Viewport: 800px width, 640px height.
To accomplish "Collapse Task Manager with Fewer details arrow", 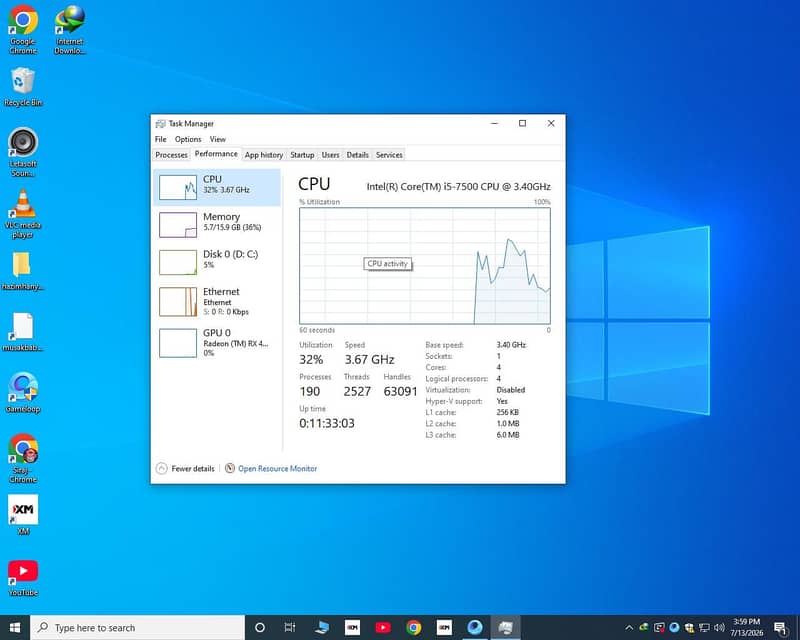I will (161, 468).
